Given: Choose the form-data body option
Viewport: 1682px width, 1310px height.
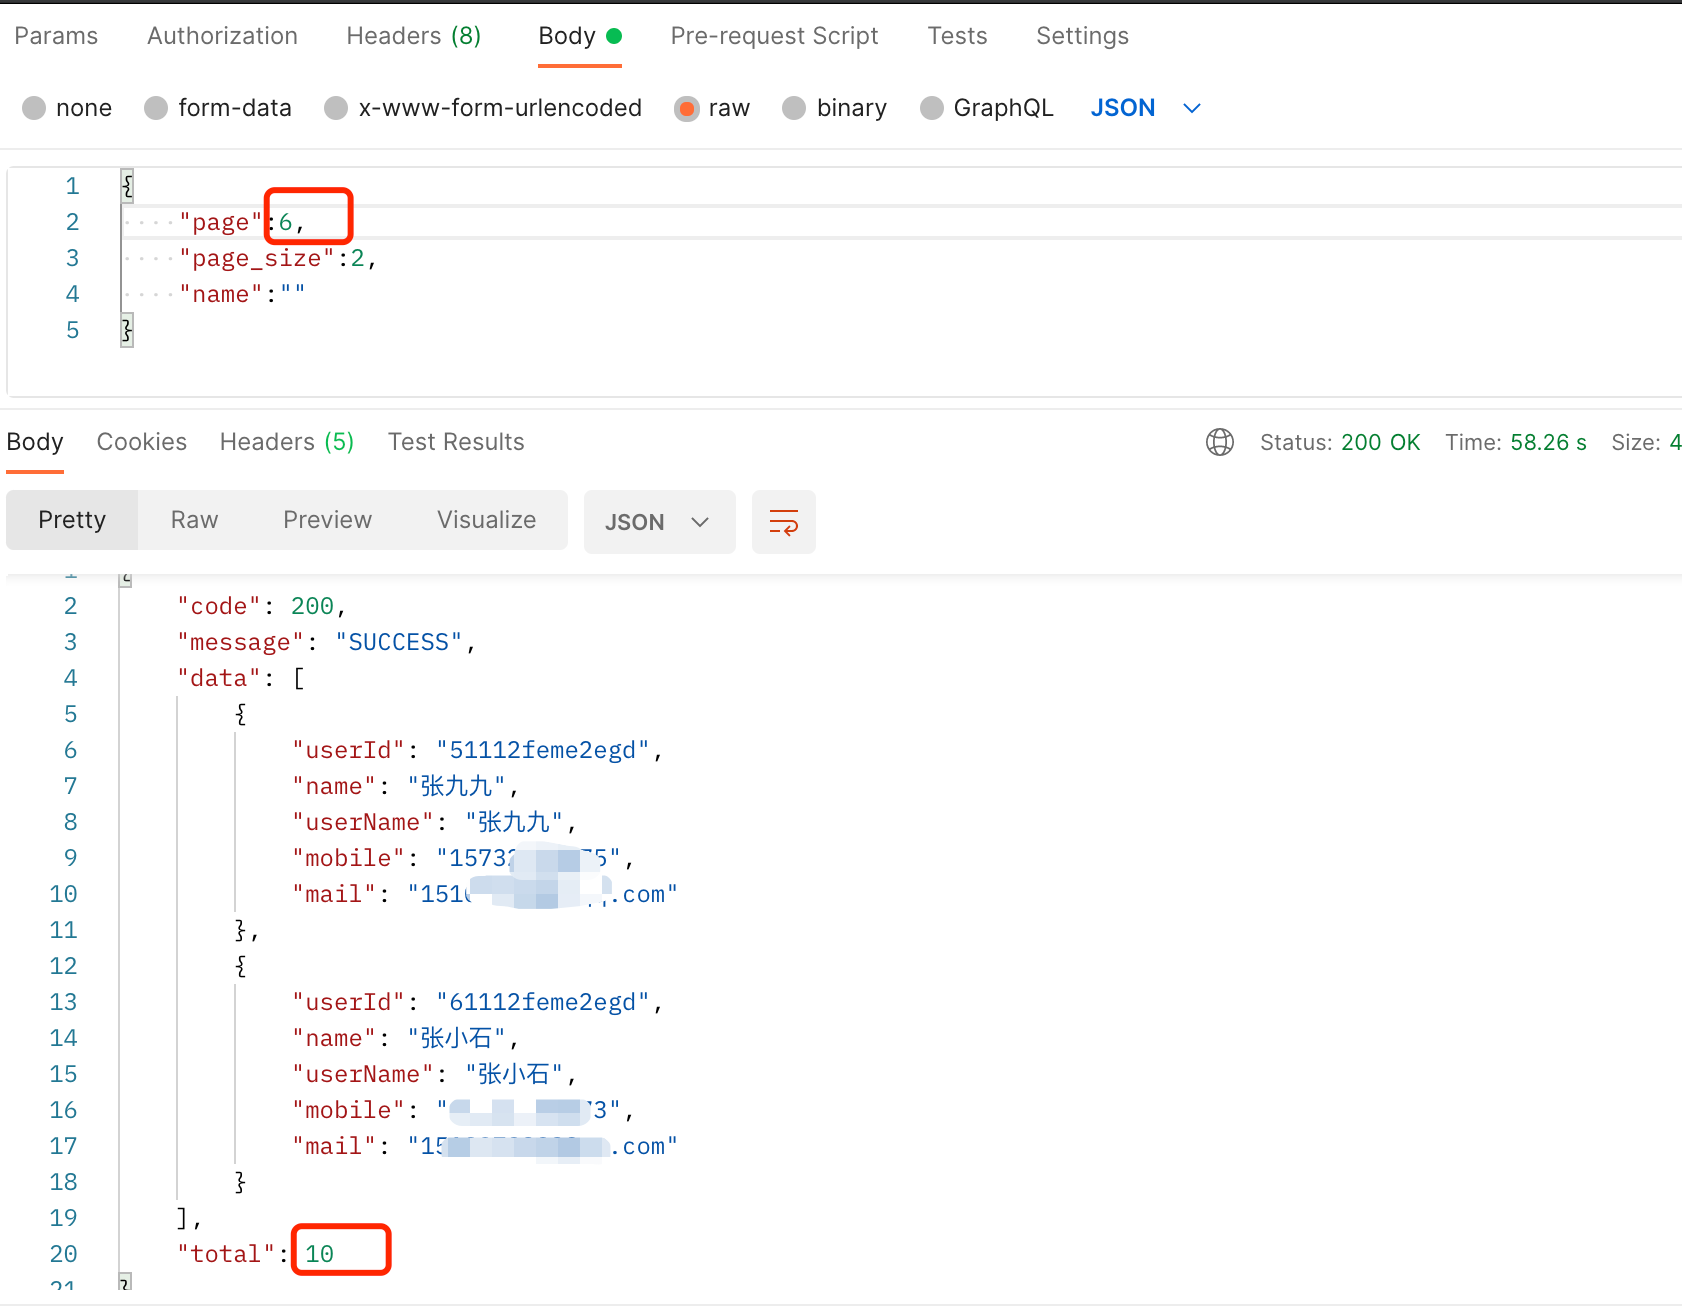Looking at the screenshot, I should point(156,108).
